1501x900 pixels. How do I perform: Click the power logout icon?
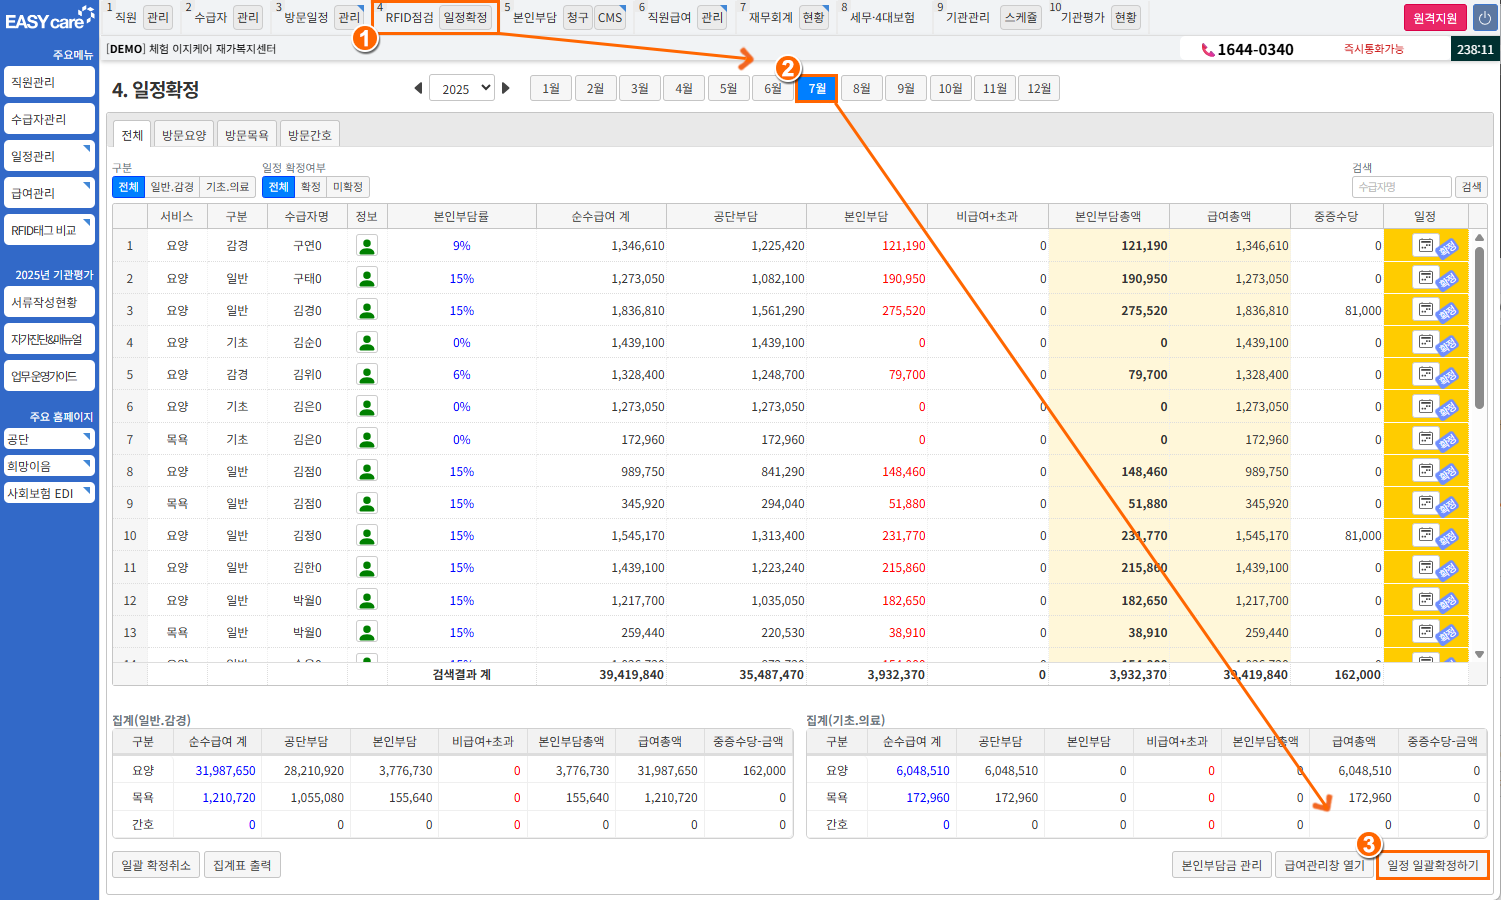pos(1484,18)
